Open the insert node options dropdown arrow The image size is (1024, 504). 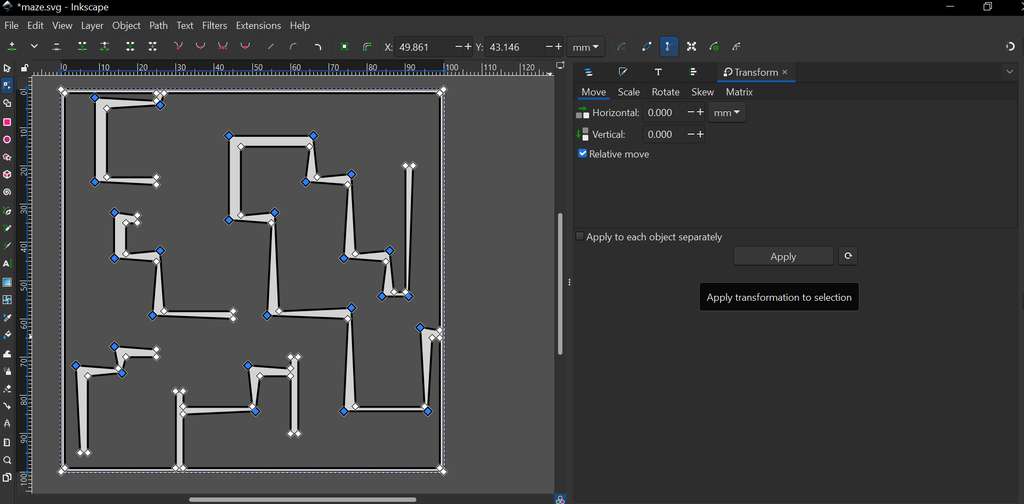34,46
